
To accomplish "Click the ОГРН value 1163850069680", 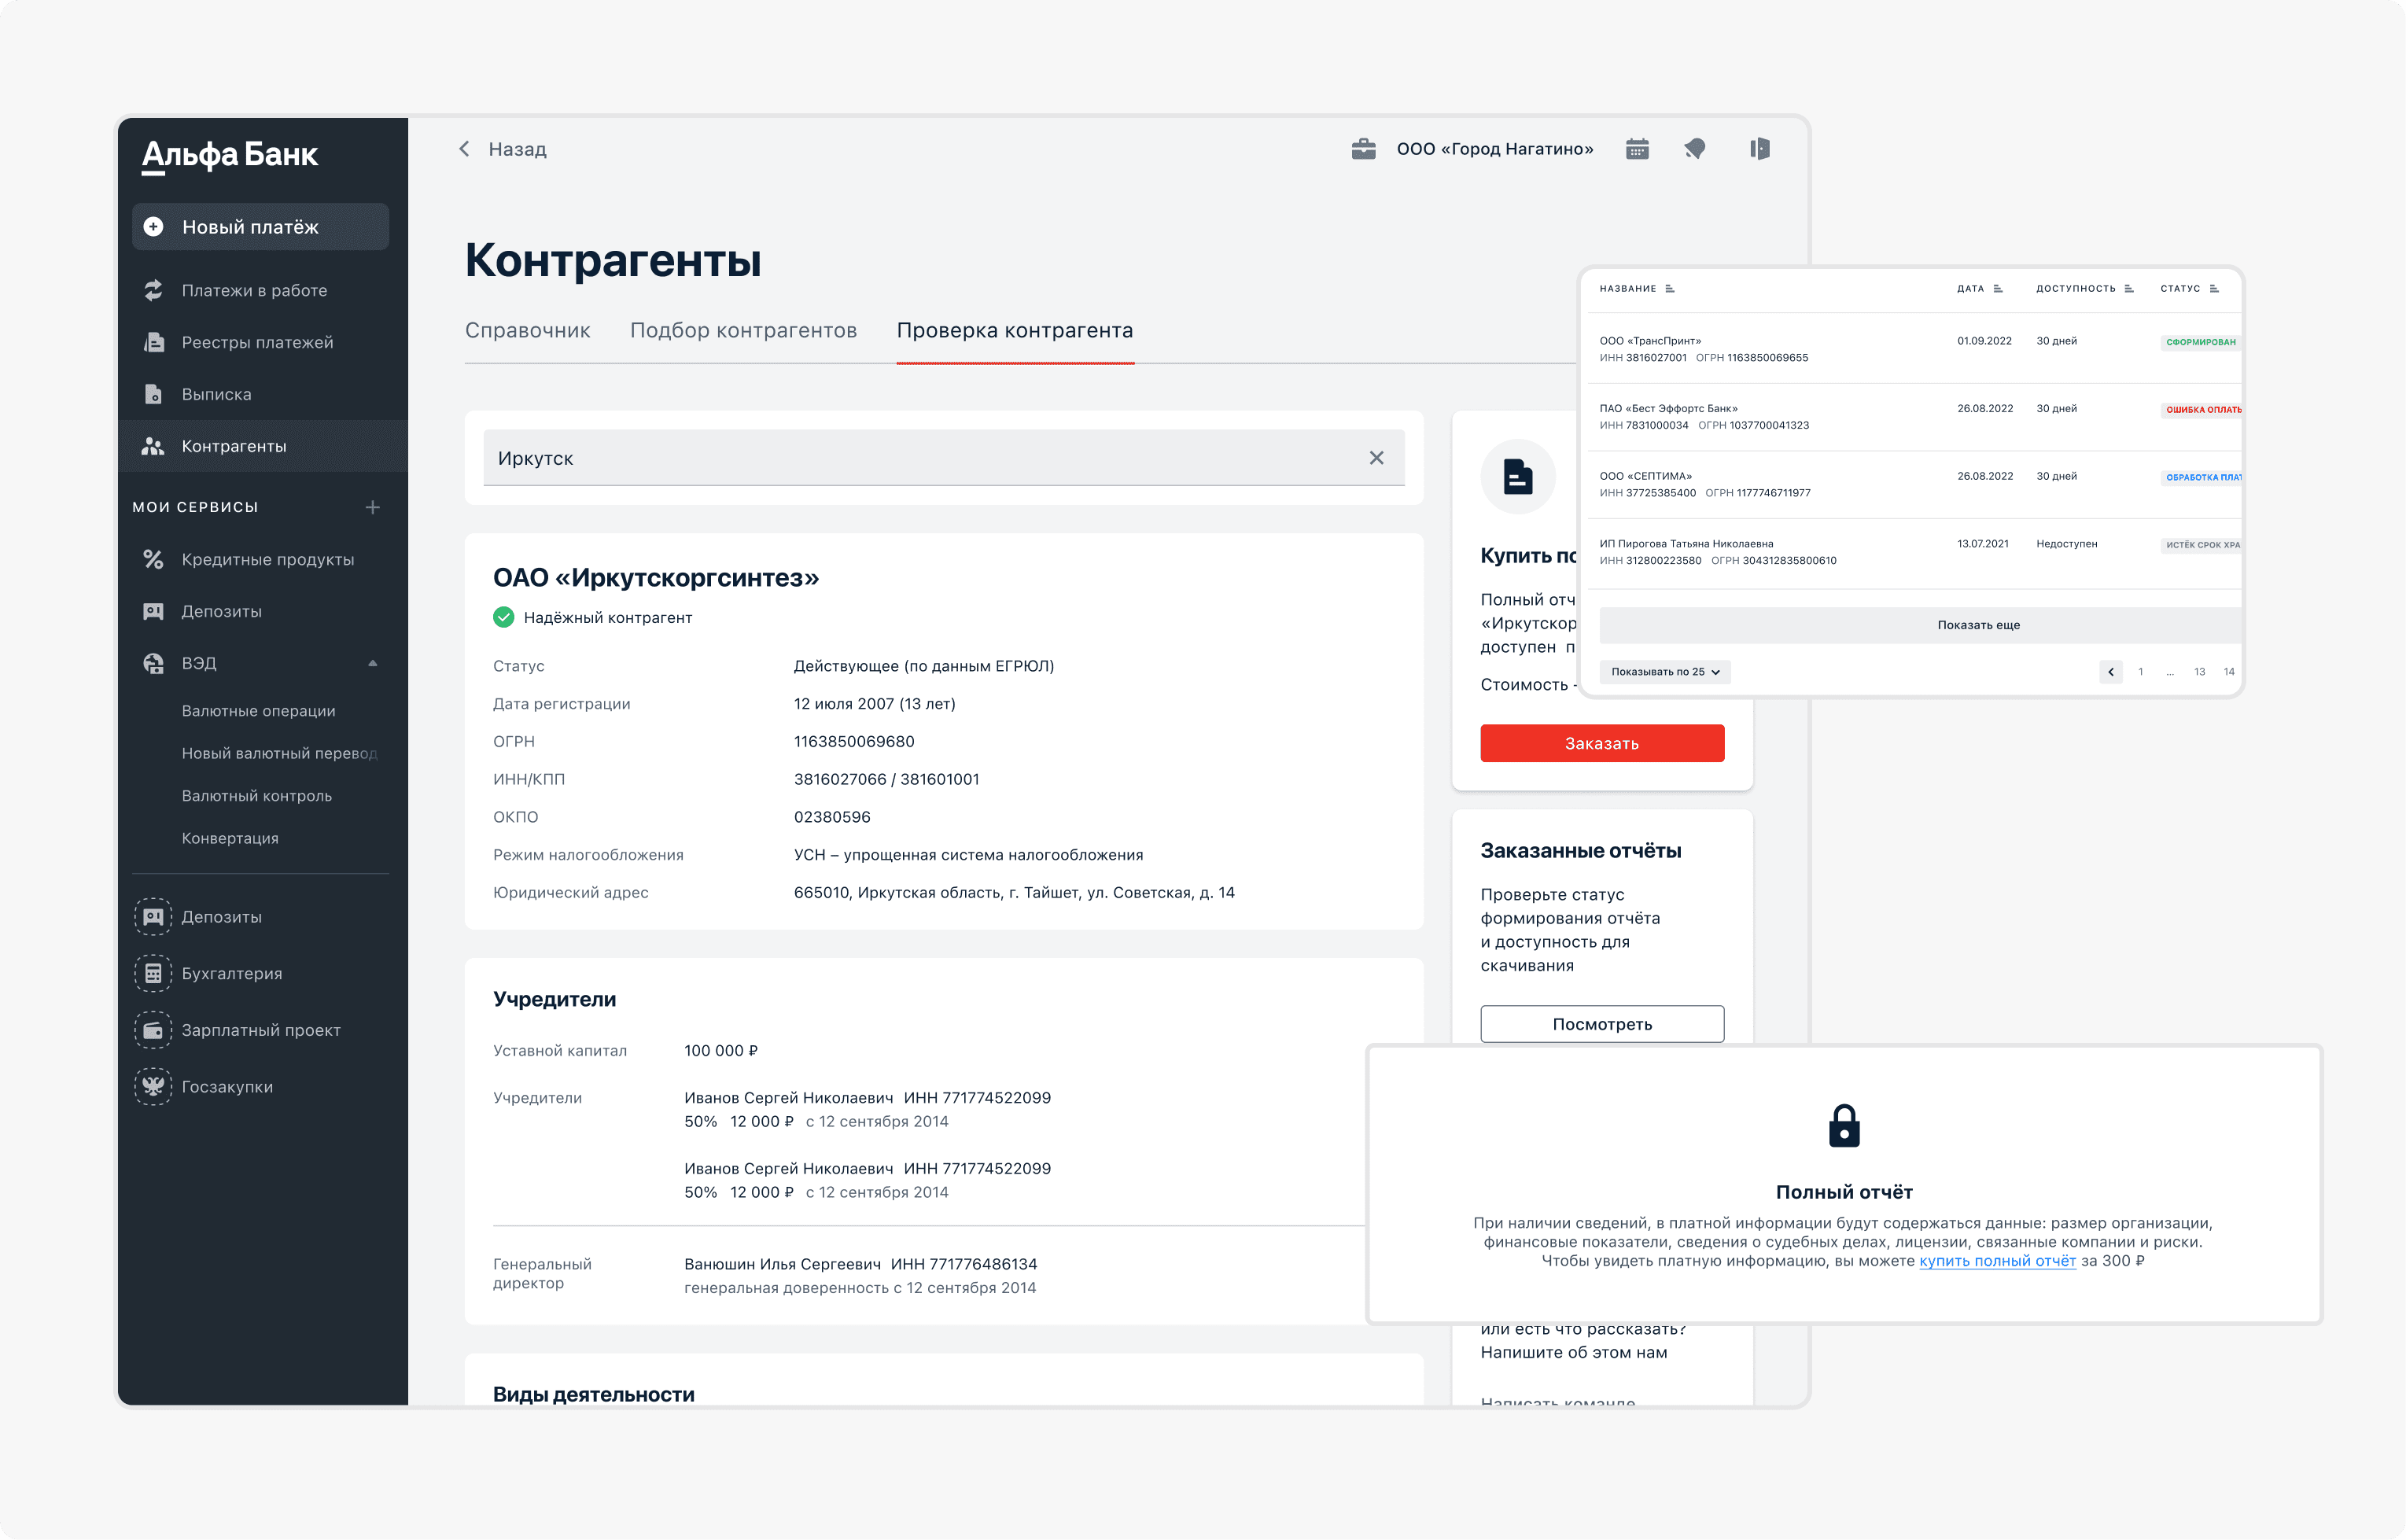I will 854,742.
